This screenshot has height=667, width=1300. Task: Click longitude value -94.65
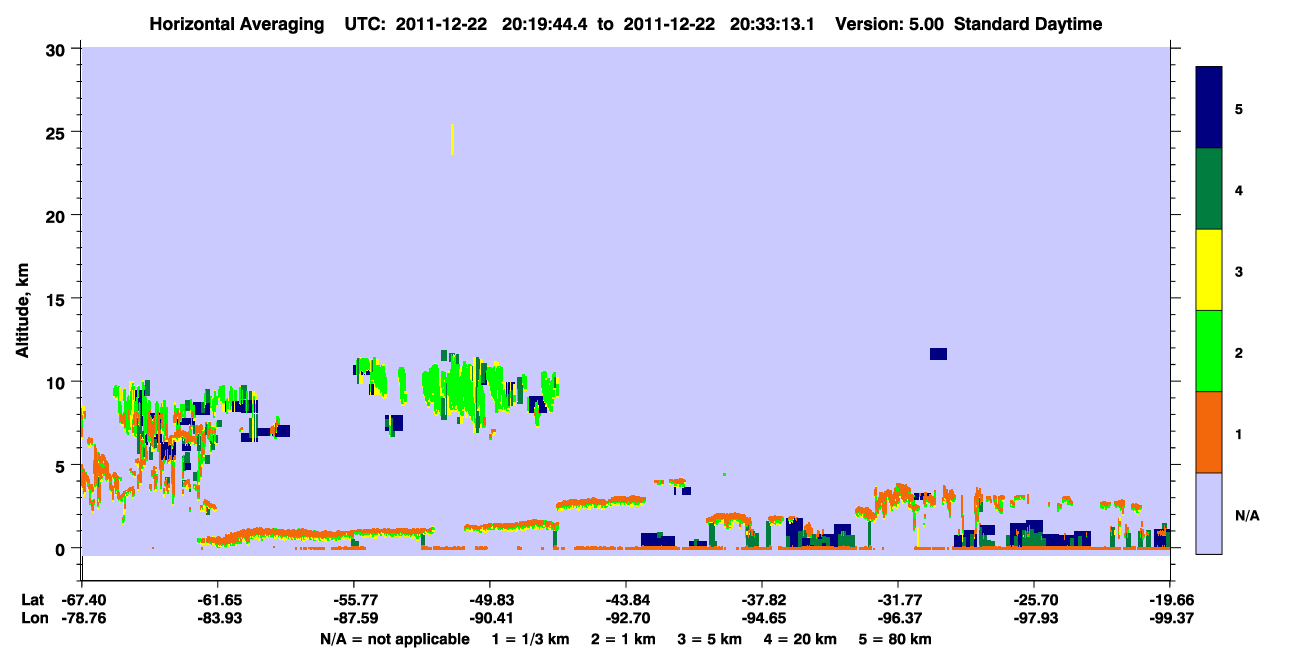(x=762, y=618)
